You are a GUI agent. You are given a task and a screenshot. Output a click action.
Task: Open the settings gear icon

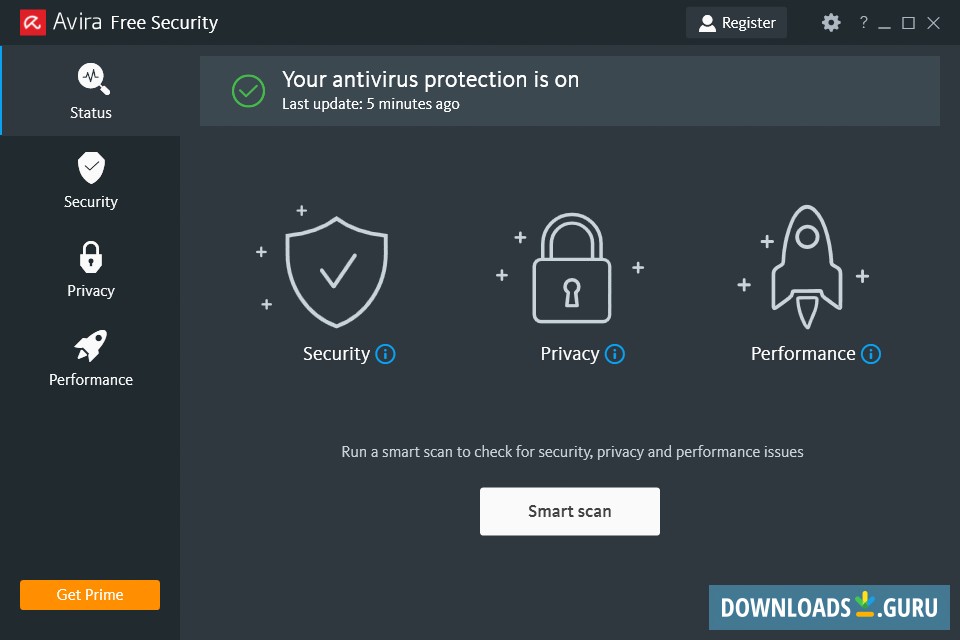(830, 21)
